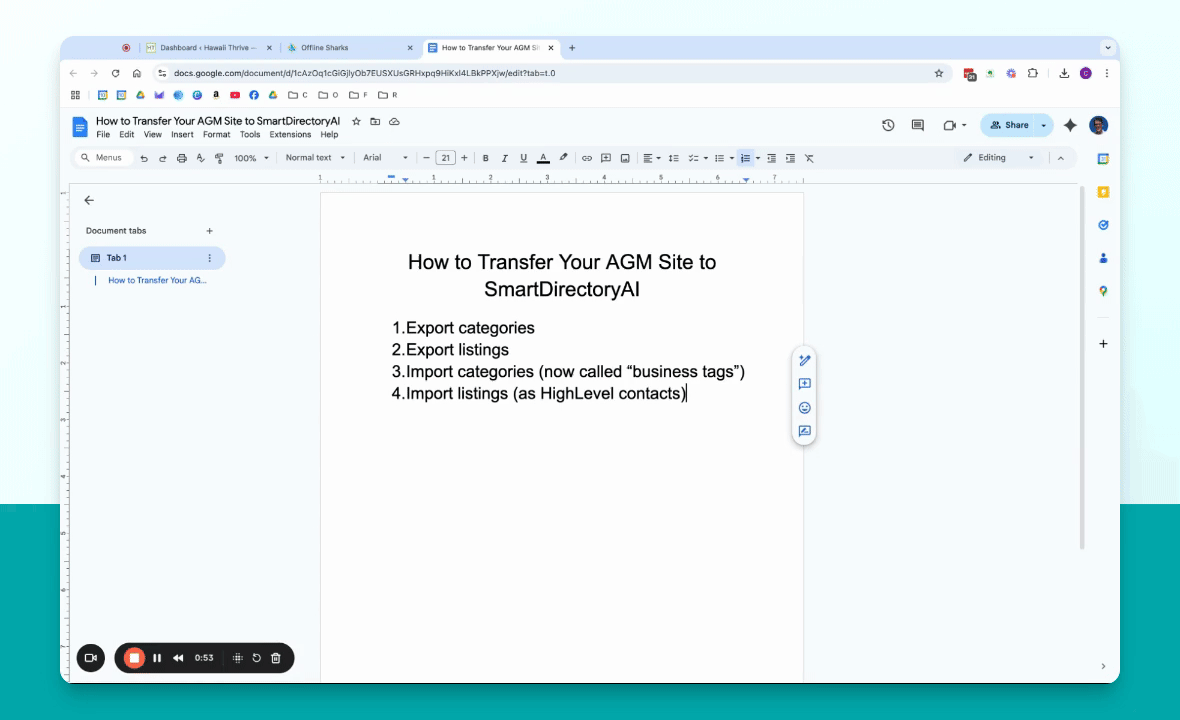1180x720 pixels.
Task: Search the Menus box
Action: (103, 158)
